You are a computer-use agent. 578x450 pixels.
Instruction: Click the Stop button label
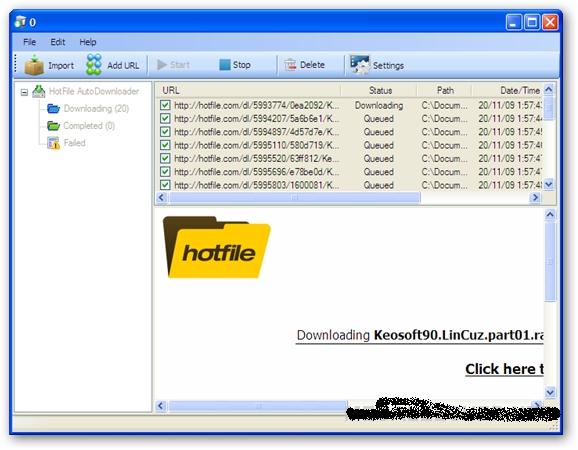pyautogui.click(x=241, y=65)
